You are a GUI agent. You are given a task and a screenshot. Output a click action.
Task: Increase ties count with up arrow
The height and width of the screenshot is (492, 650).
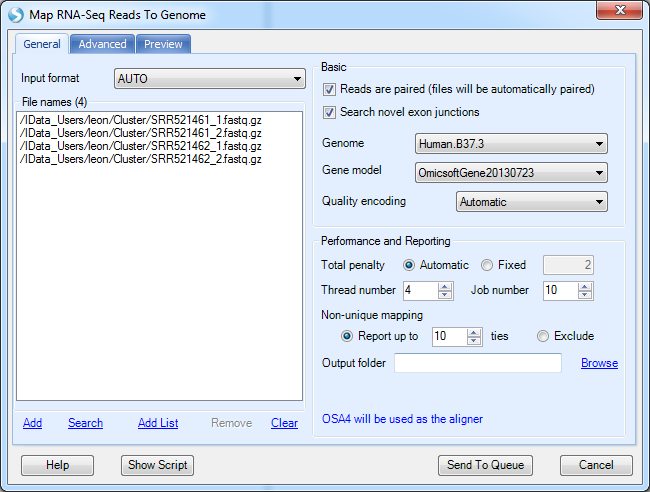coord(473,332)
